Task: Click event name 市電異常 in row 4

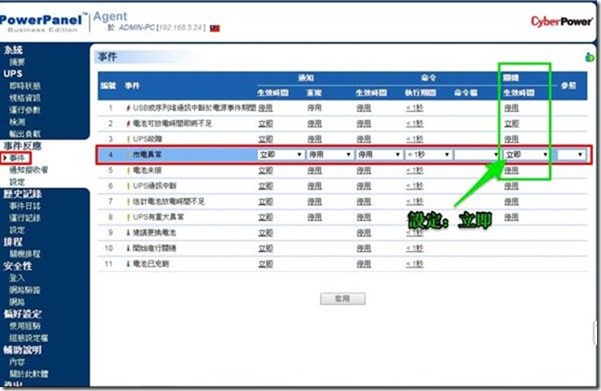Action: (x=147, y=155)
